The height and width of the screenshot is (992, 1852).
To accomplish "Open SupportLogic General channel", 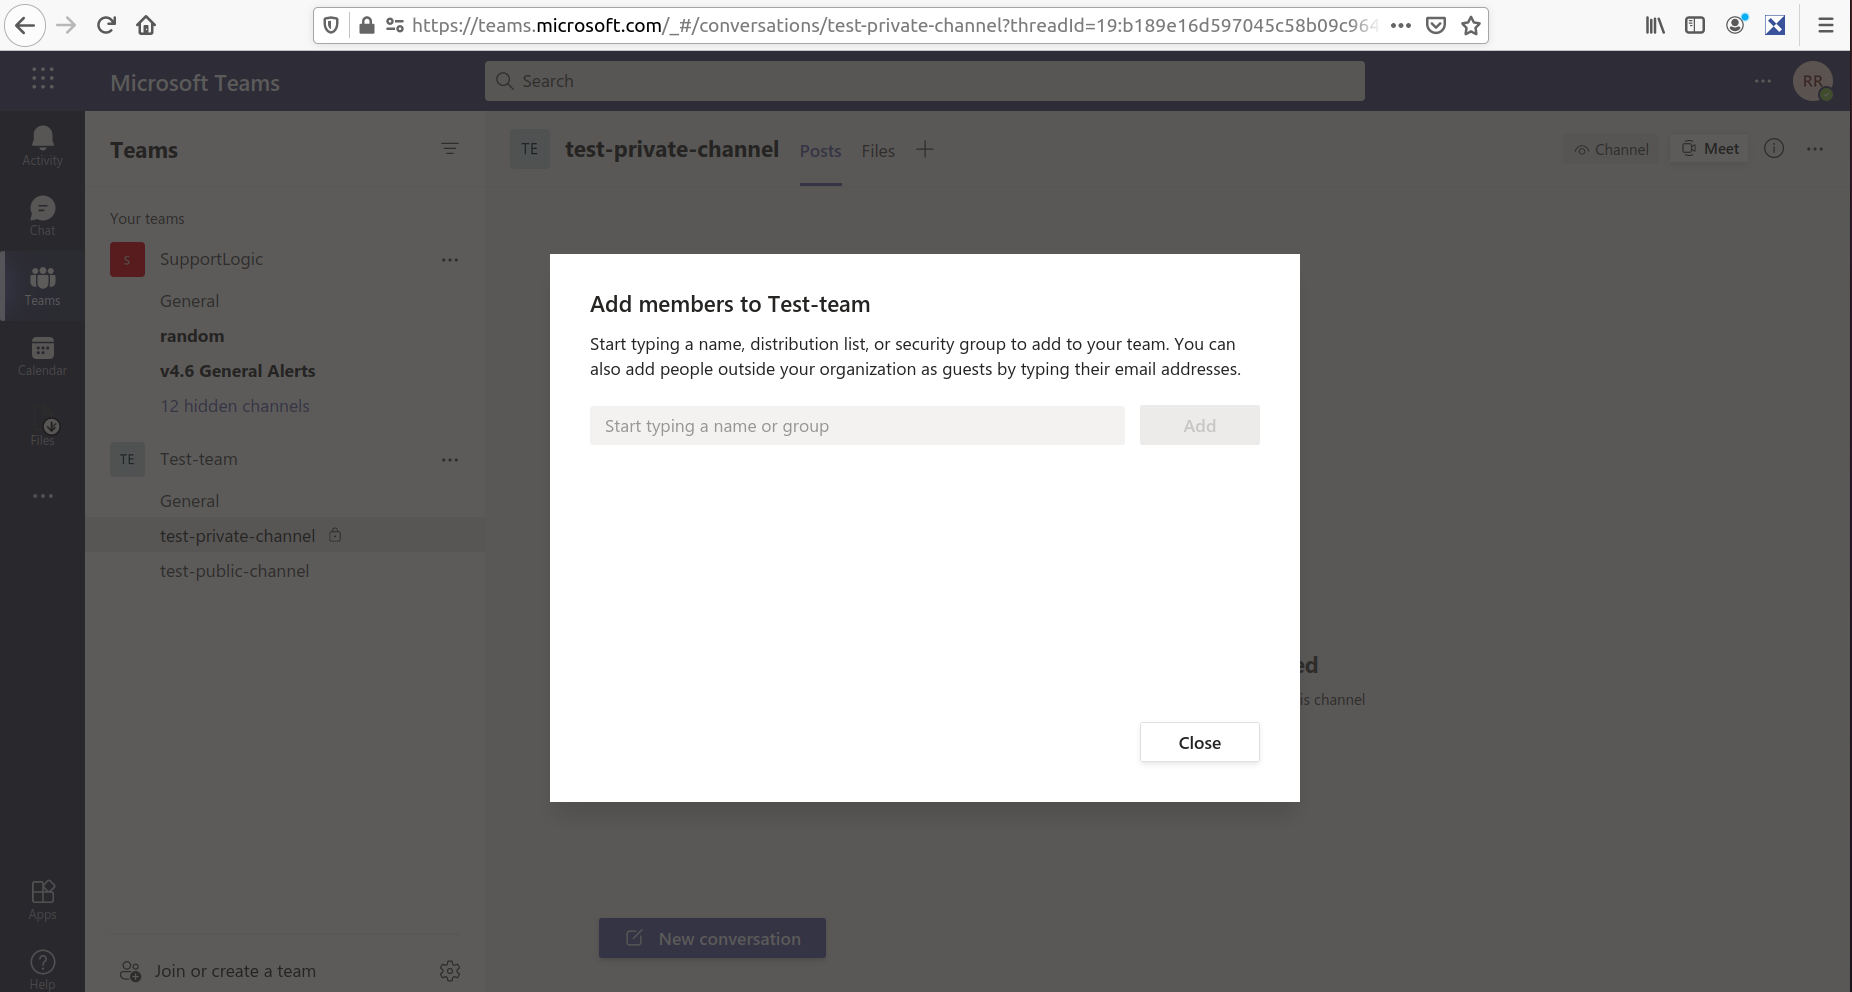I will point(189,301).
